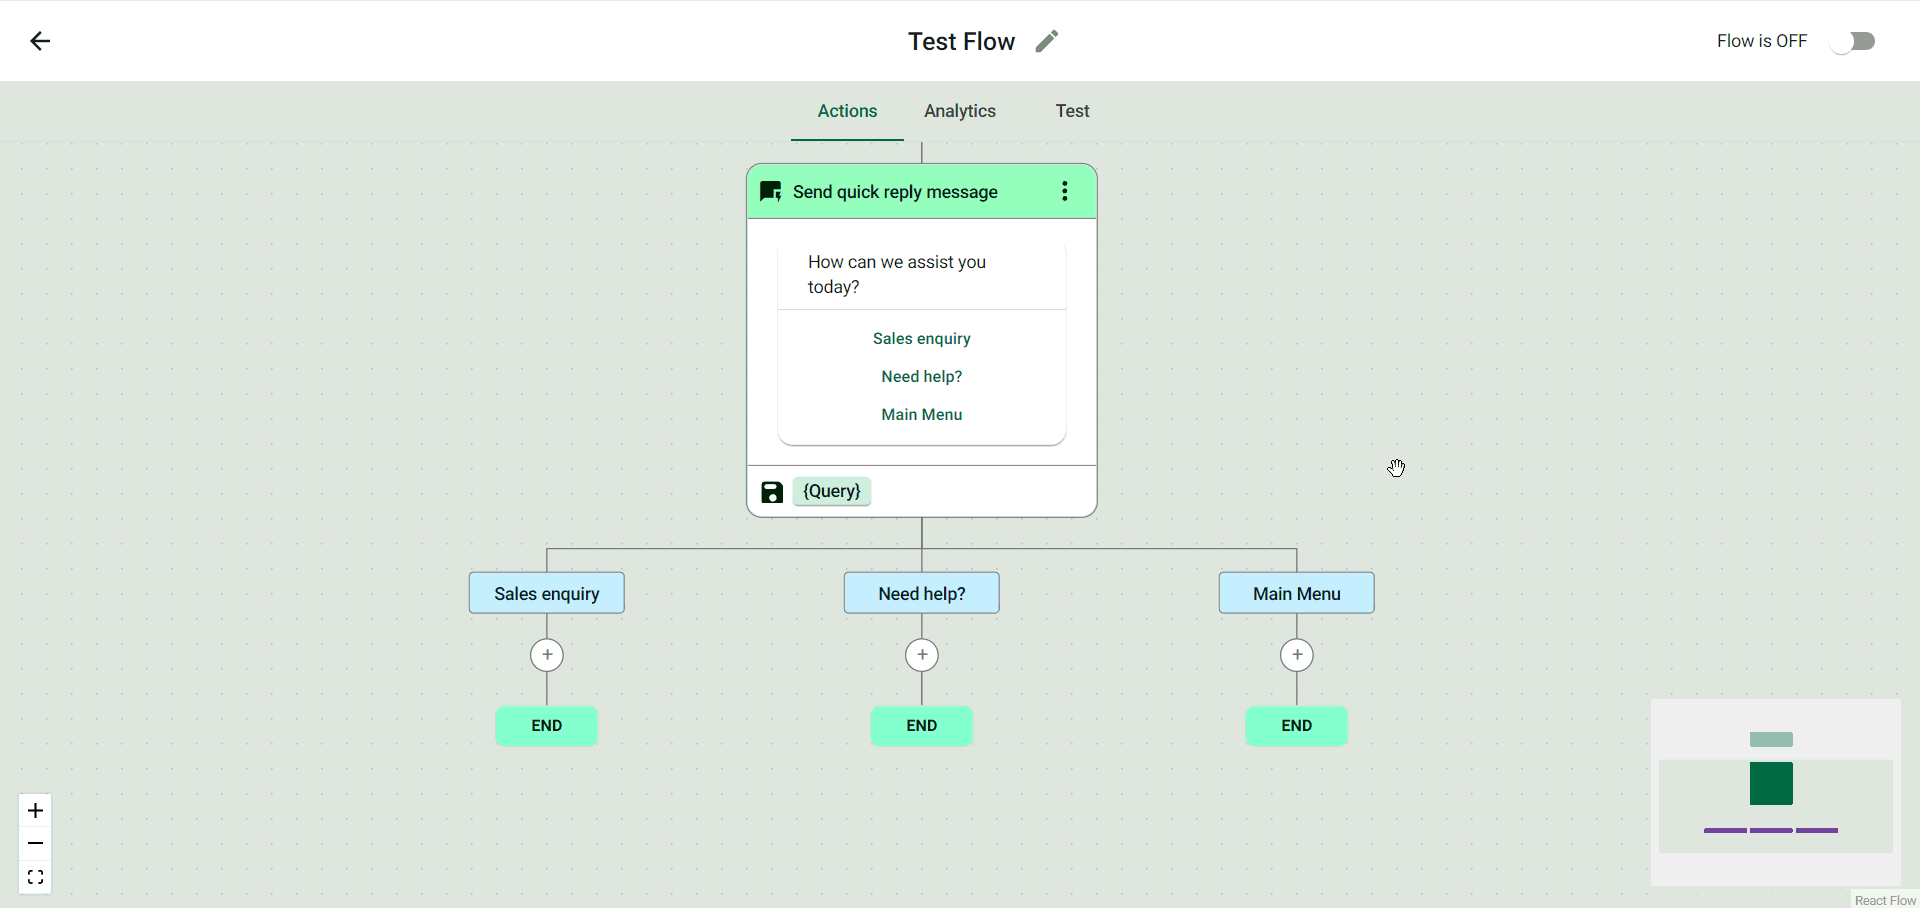Add step under Need help? branch
Image resolution: width=1920 pixels, height=908 pixels.
coord(922,655)
